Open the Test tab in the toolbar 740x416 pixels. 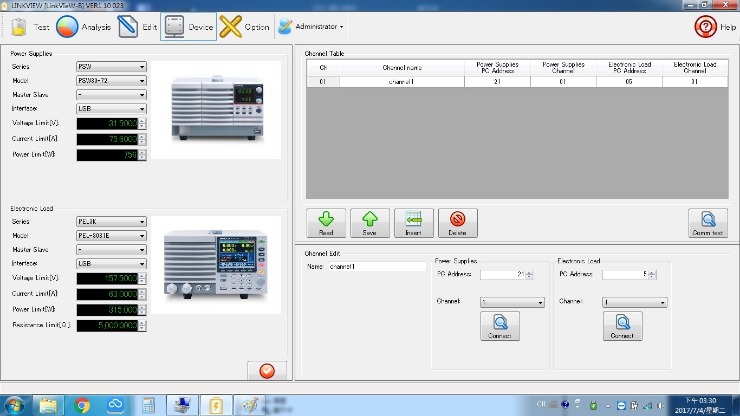pyautogui.click(x=28, y=27)
